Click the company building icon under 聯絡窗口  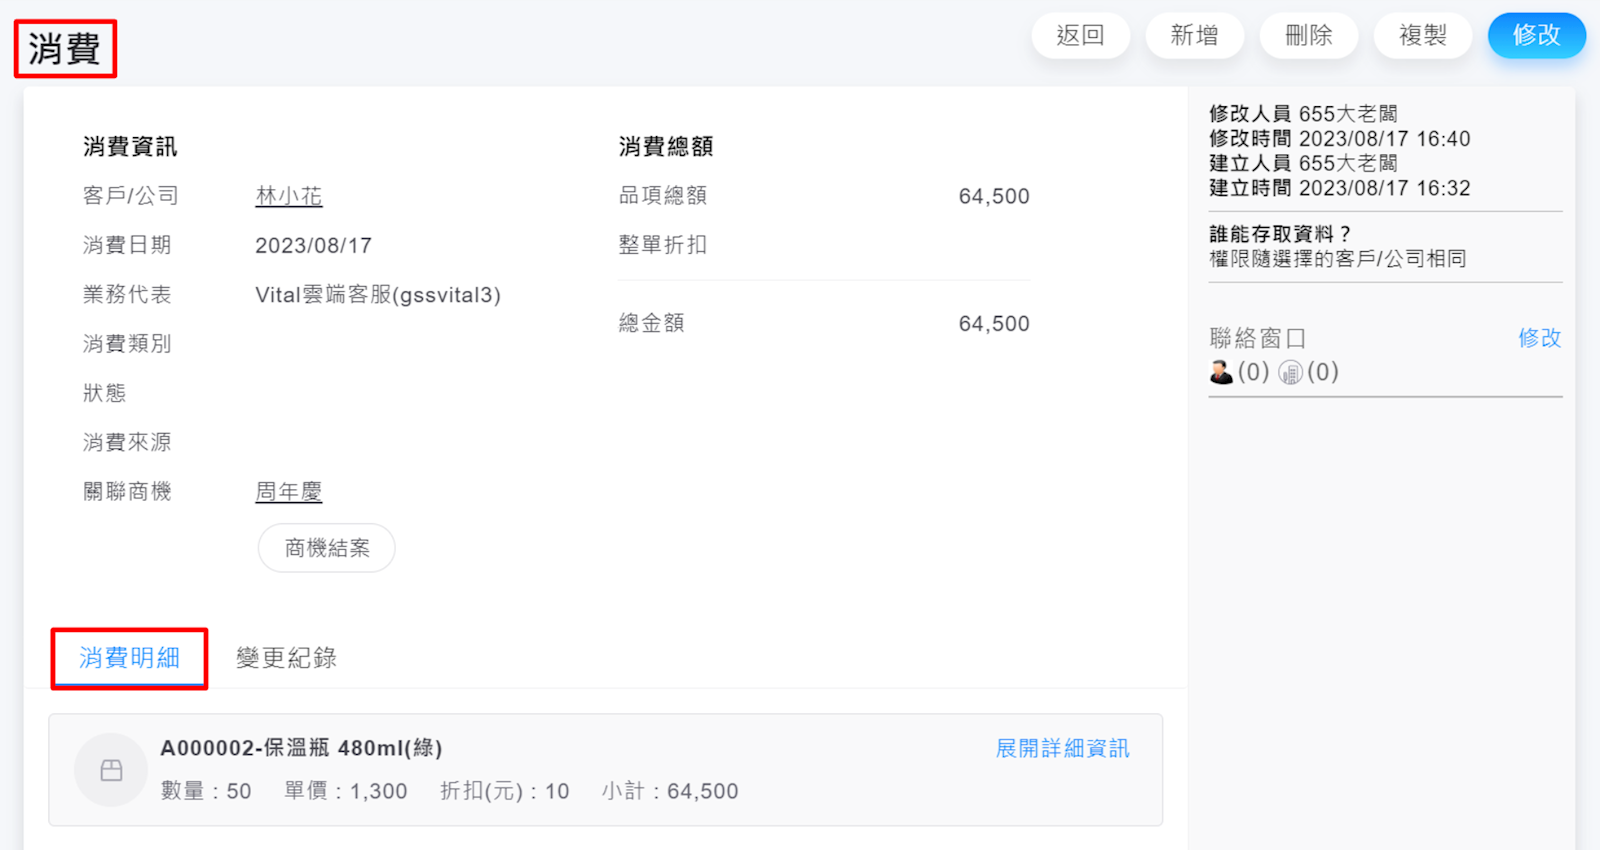tap(1291, 373)
